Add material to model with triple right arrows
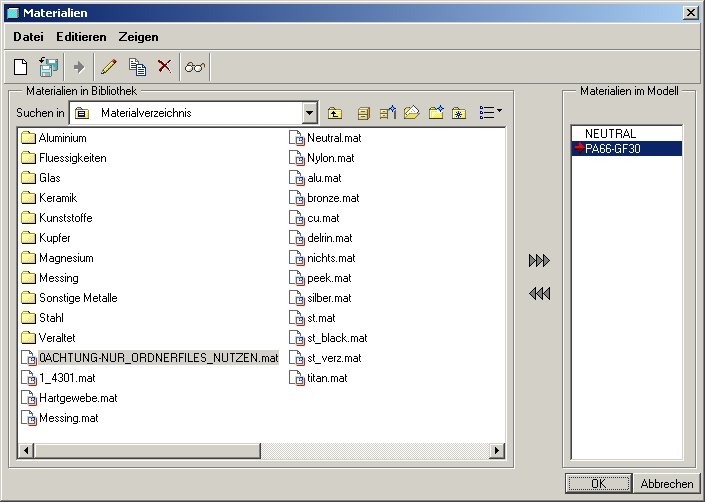The width and height of the screenshot is (705, 502). (x=539, y=261)
